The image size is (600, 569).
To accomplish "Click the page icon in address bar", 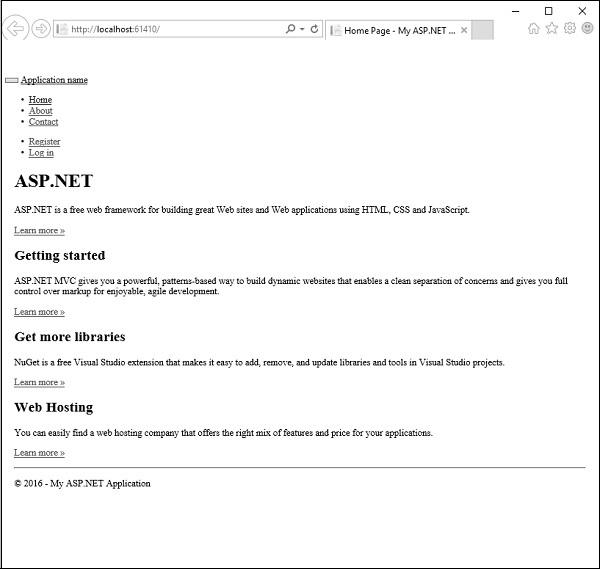I will [62, 29].
